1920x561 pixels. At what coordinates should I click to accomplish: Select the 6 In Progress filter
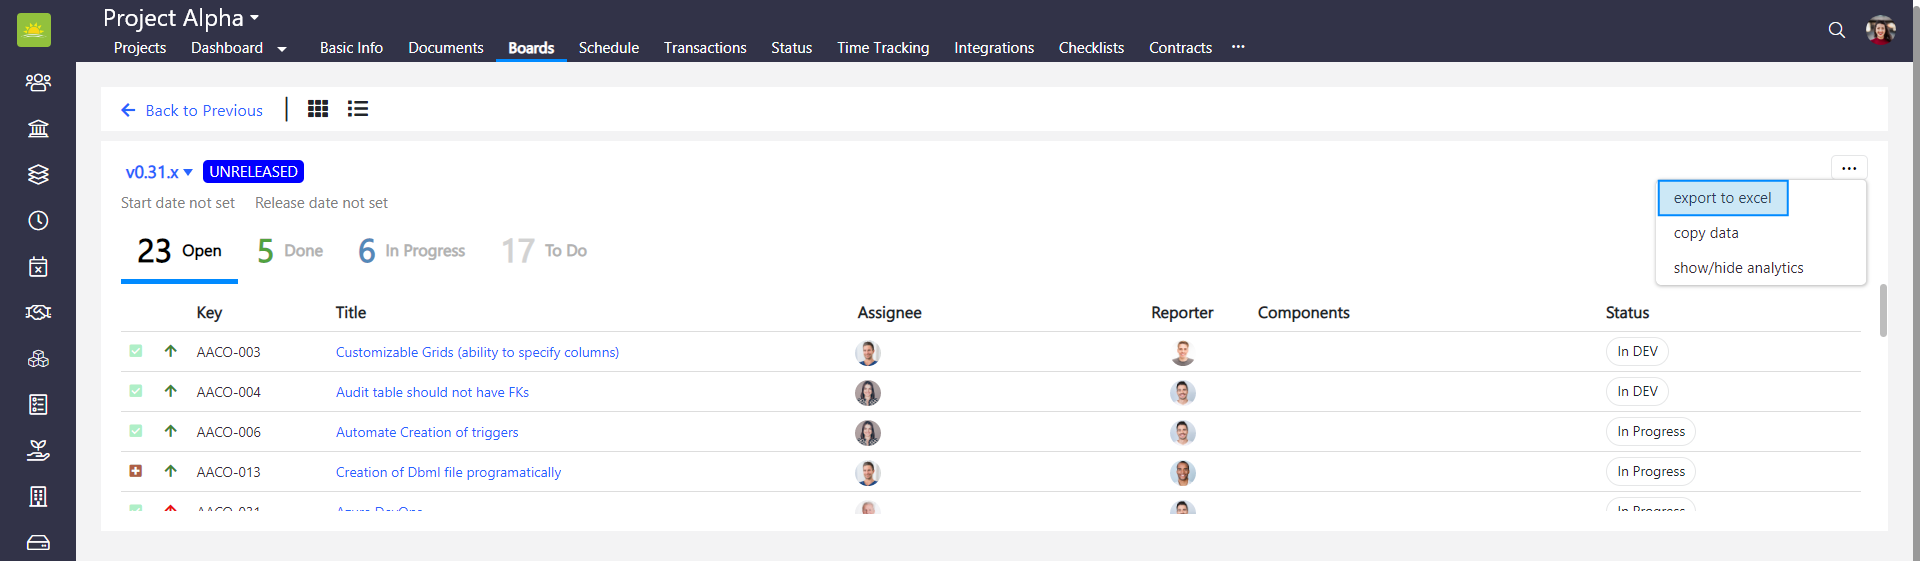pyautogui.click(x=412, y=251)
